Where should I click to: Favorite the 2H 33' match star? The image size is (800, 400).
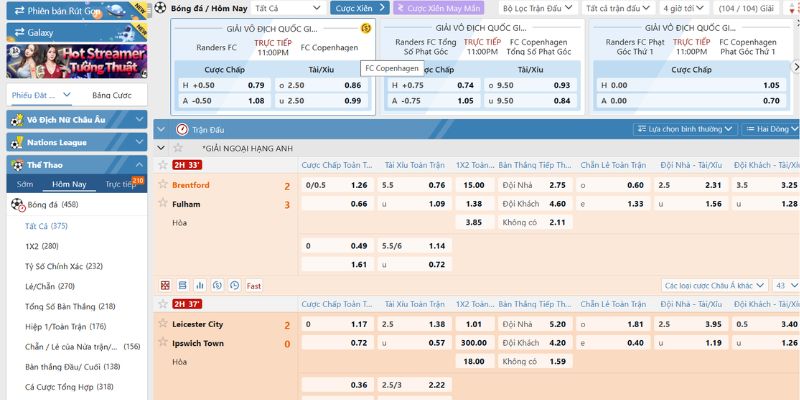(x=163, y=165)
